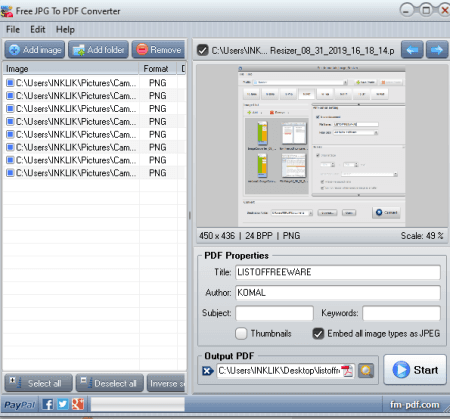
Task: Click the Image column header
Action: point(70,69)
